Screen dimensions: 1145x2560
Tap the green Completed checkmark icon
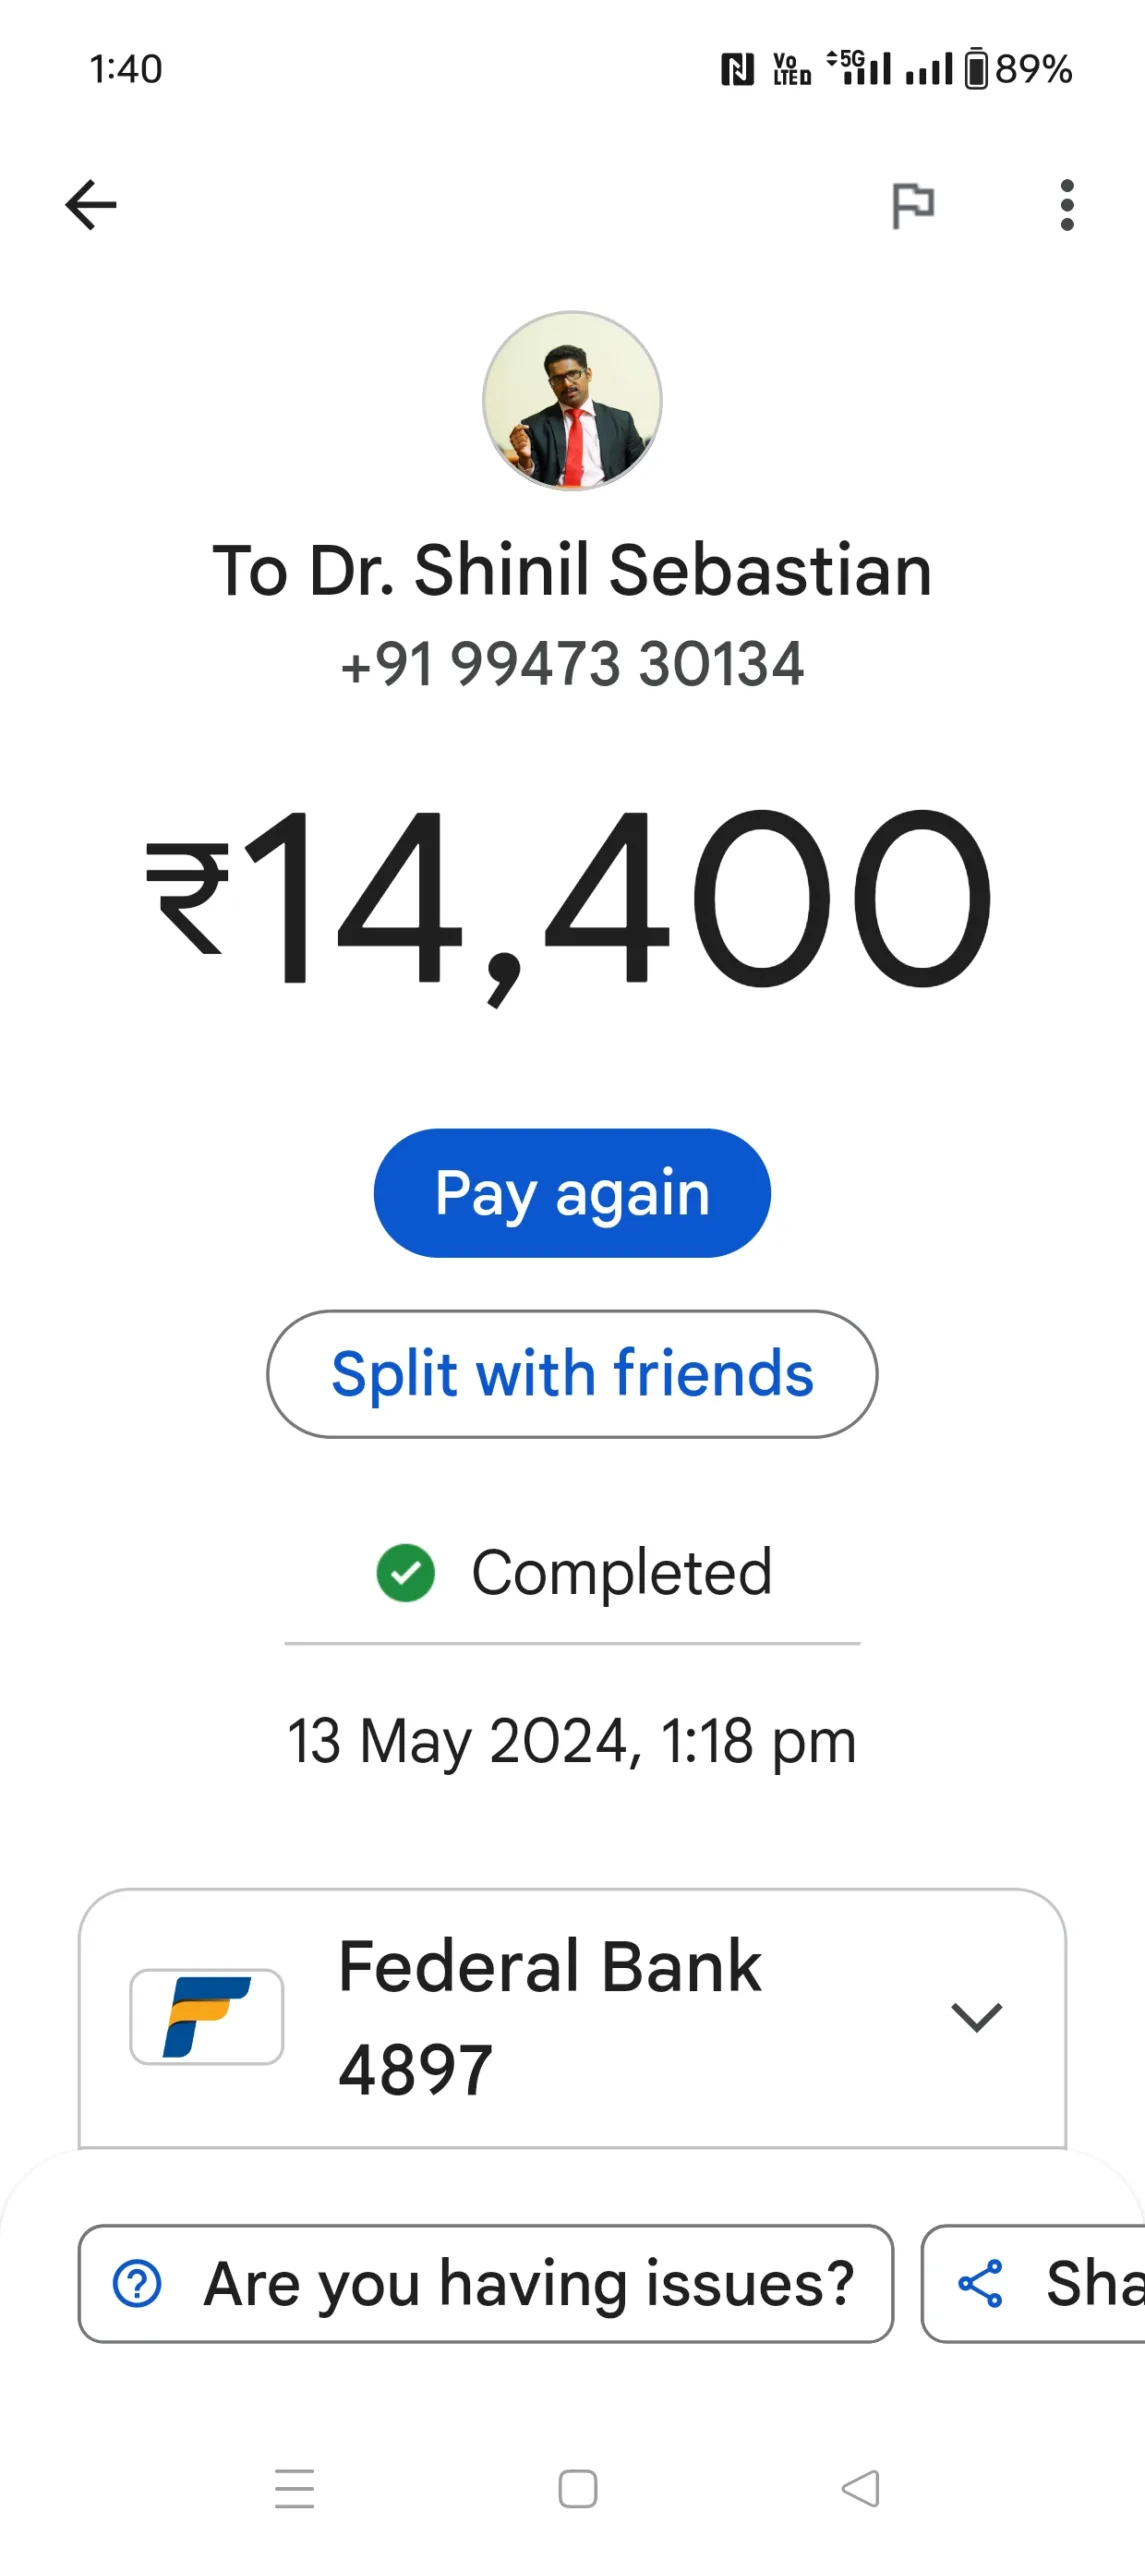(405, 1573)
